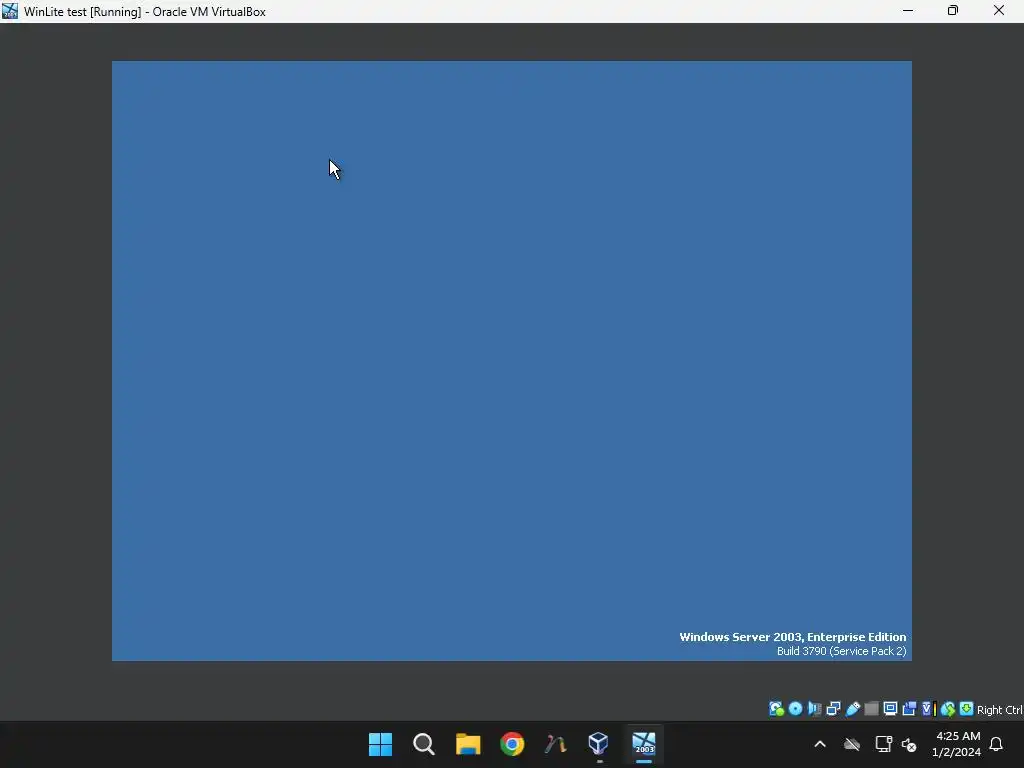Open taskbar Search

424,744
